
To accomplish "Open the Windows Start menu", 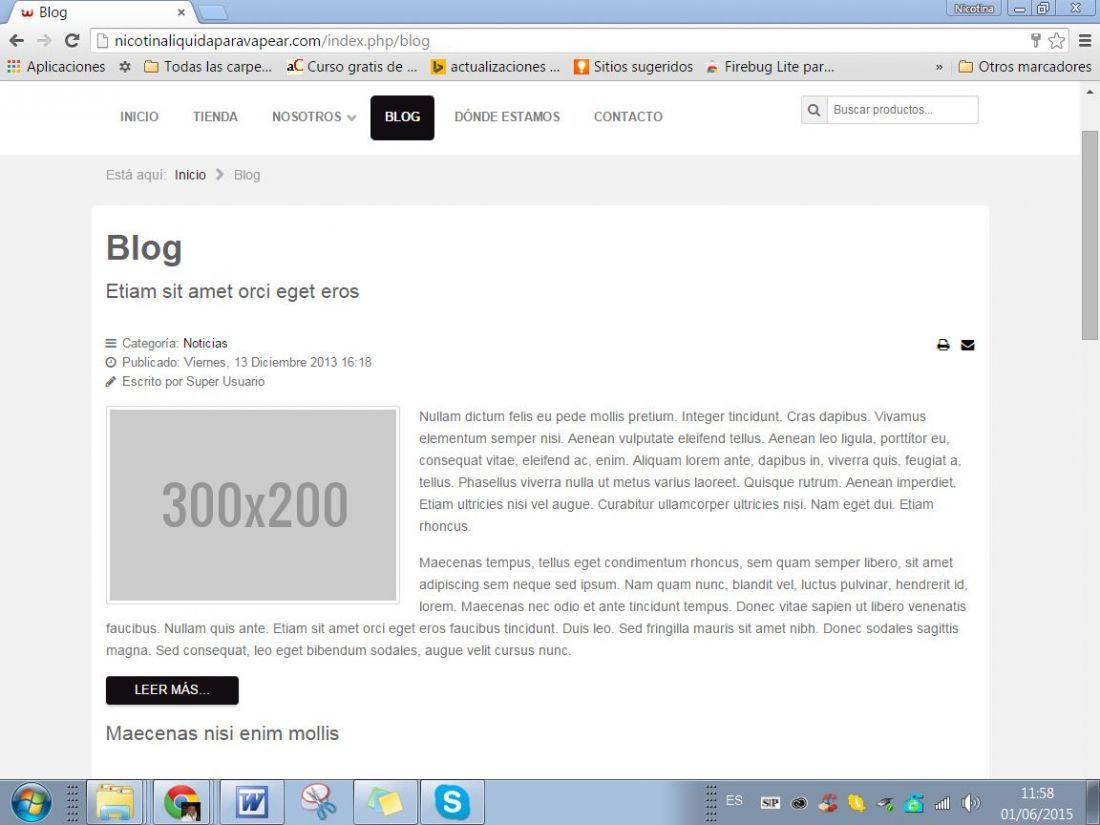I will [31, 803].
